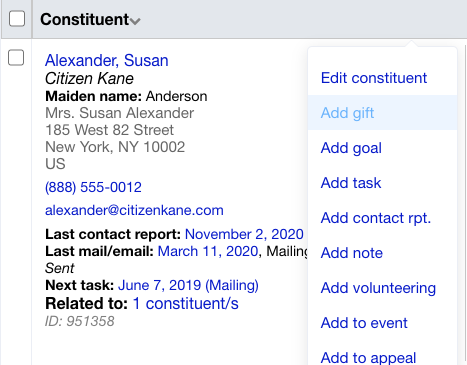Screen dimensions: 467x365
Task: Choose Add note in the menu
Action: click(x=352, y=253)
